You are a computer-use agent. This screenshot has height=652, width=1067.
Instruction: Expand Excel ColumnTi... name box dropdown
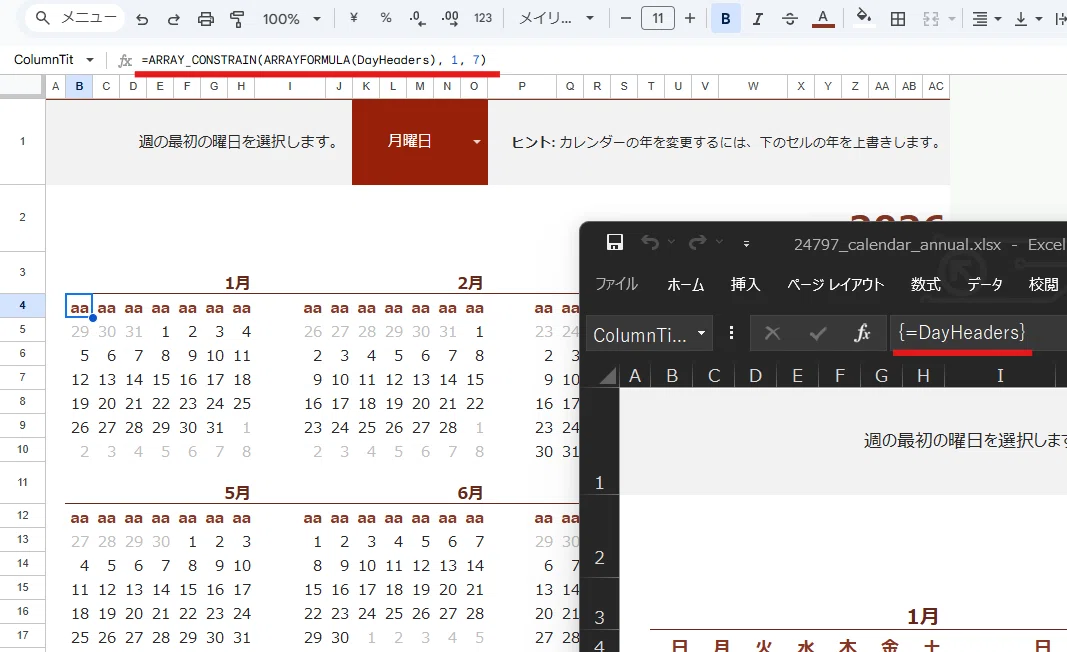pos(702,333)
